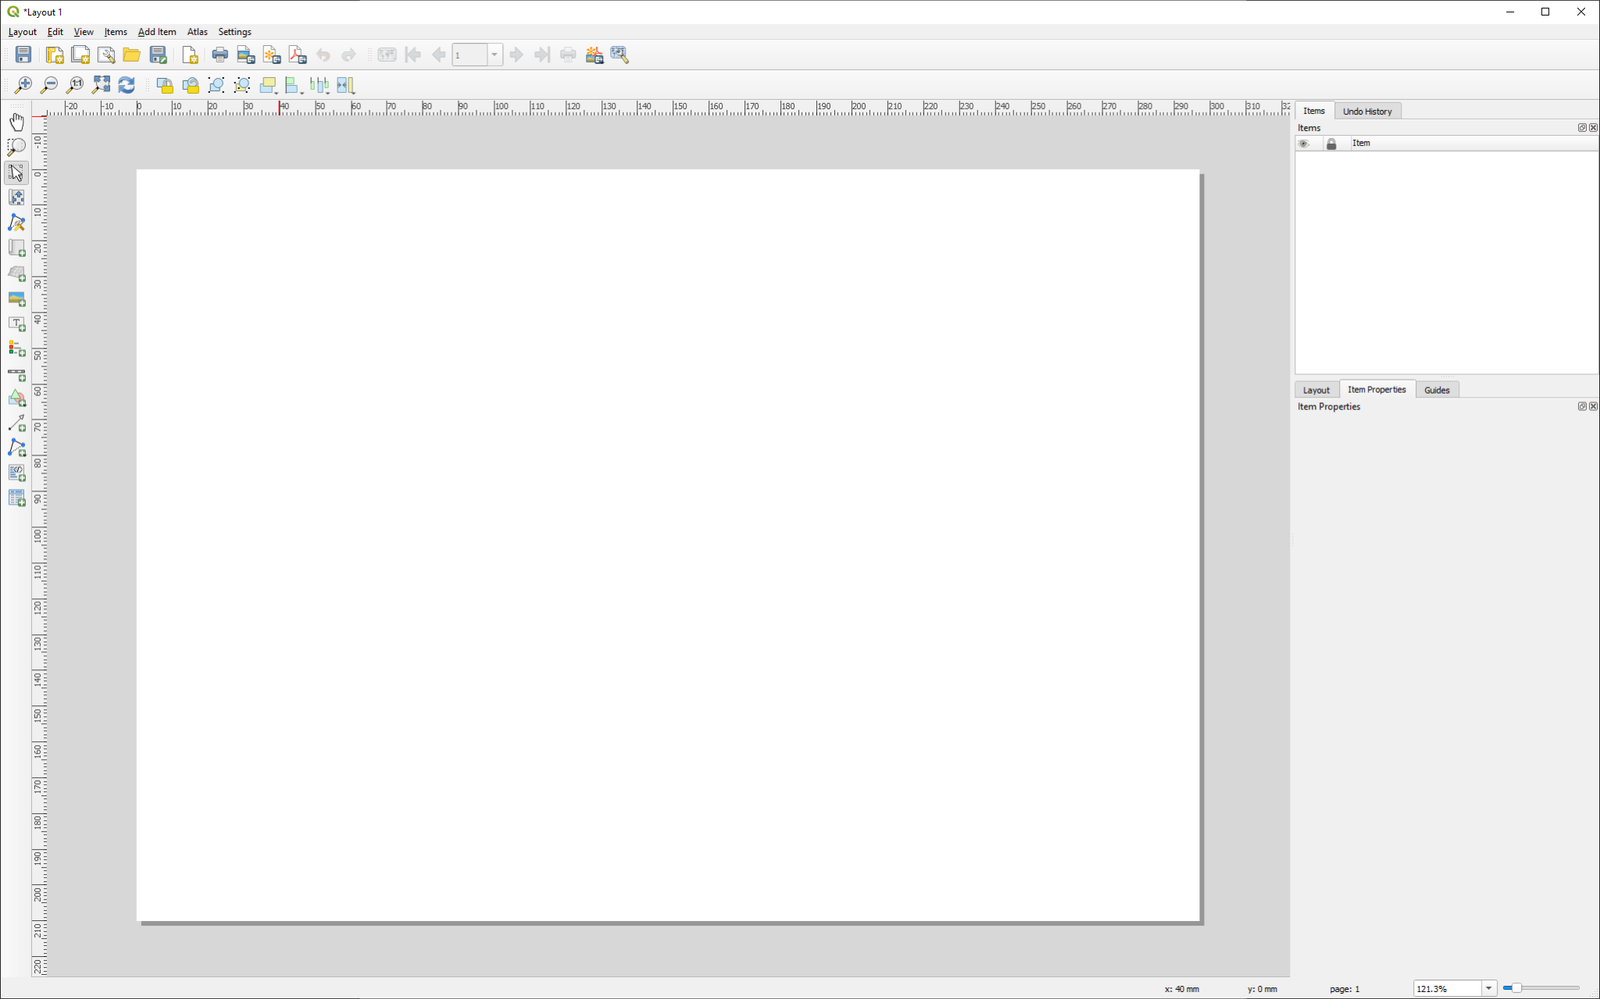
Task: Open the Atlas menu
Action: click(197, 31)
